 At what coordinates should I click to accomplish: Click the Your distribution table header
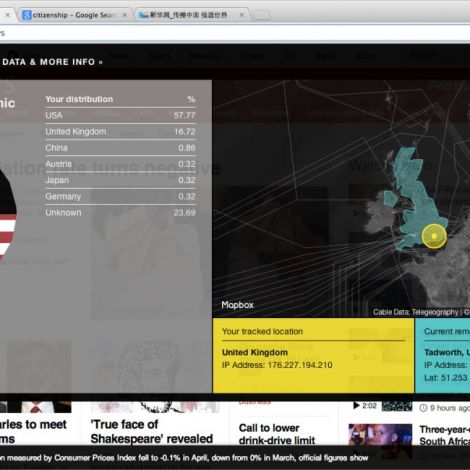[79, 99]
